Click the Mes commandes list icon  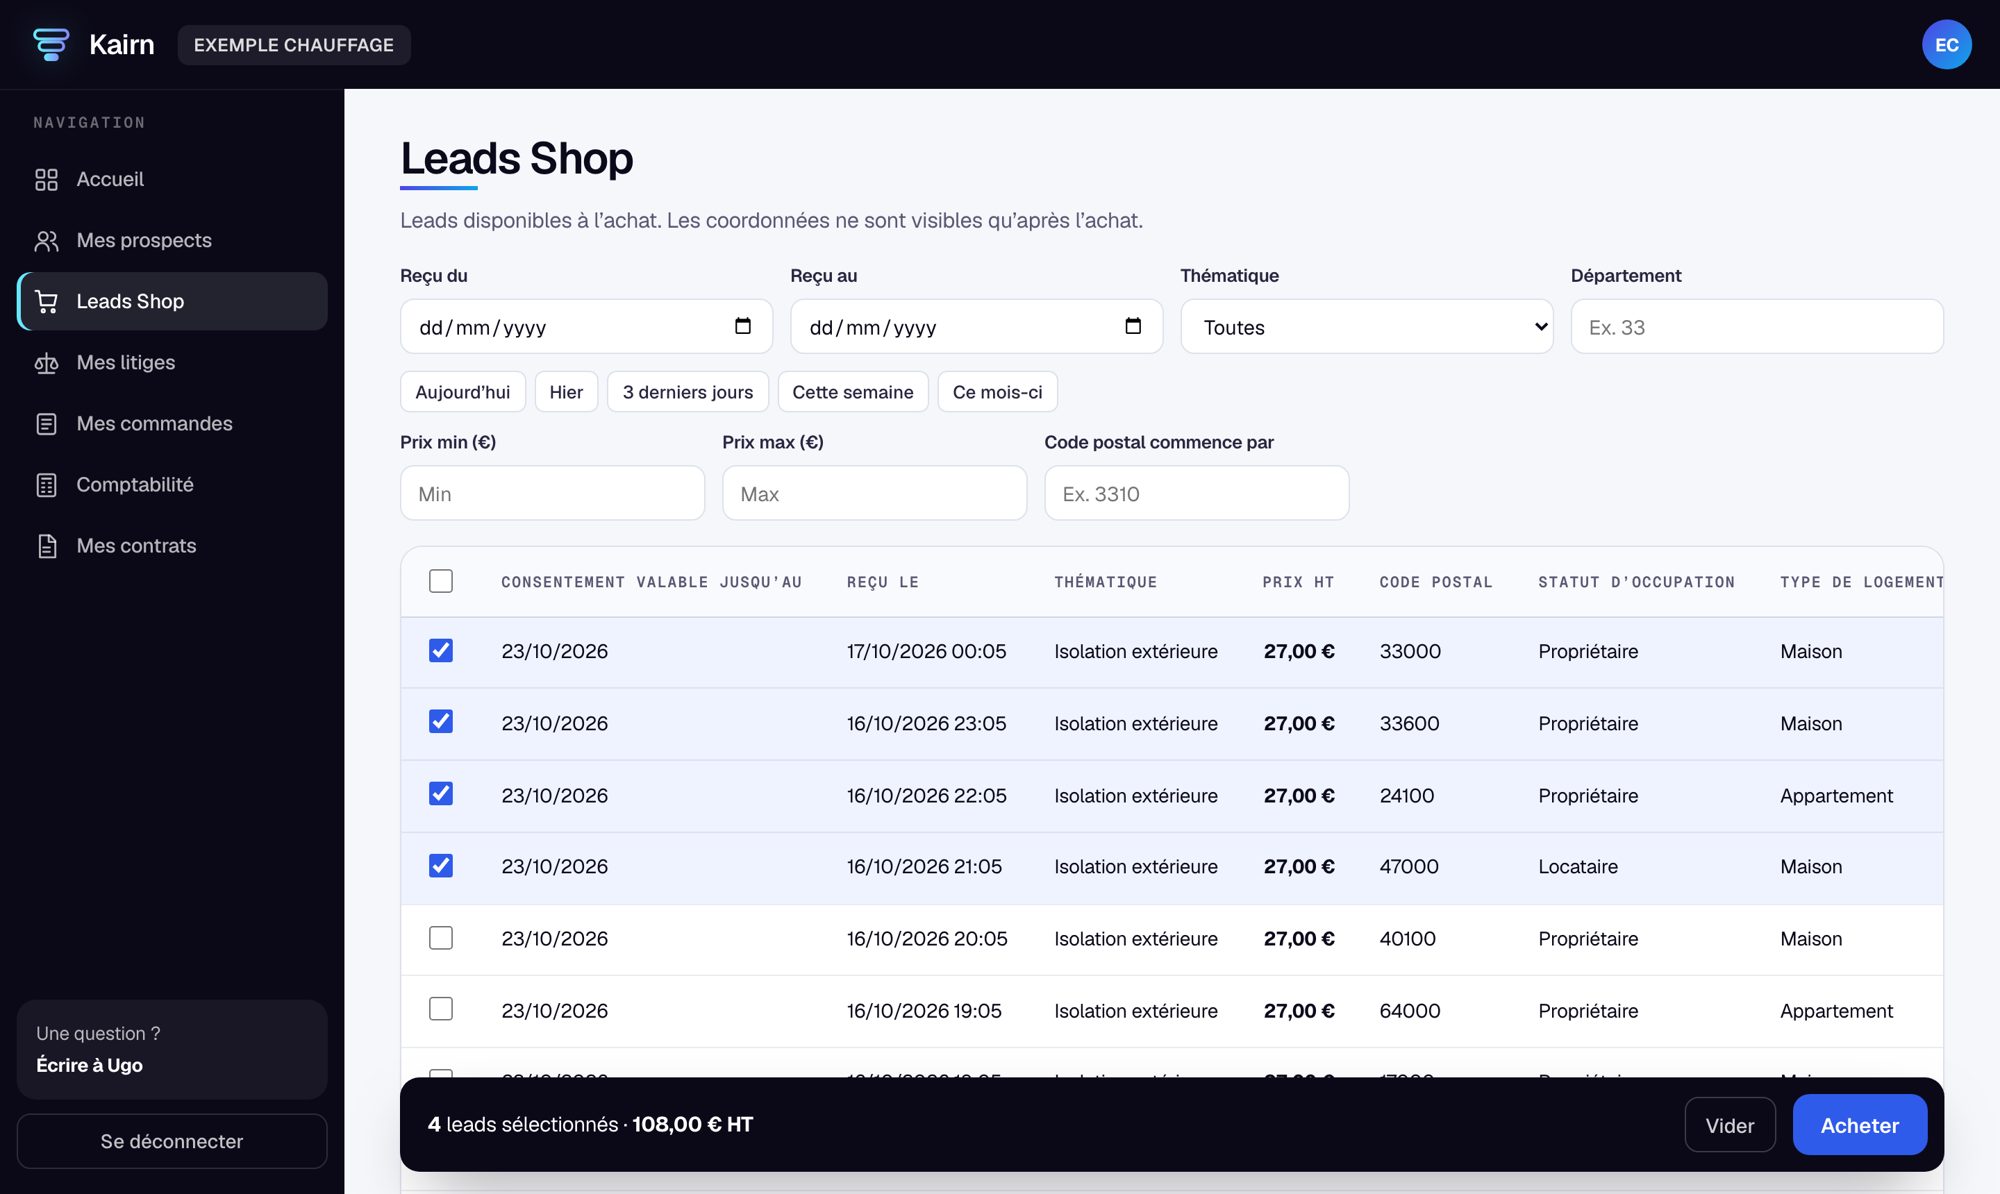click(46, 423)
